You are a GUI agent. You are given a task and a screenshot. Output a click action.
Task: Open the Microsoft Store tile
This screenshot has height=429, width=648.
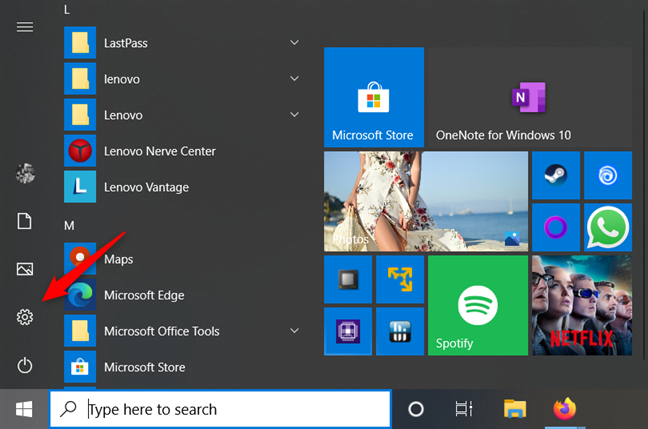click(x=374, y=97)
